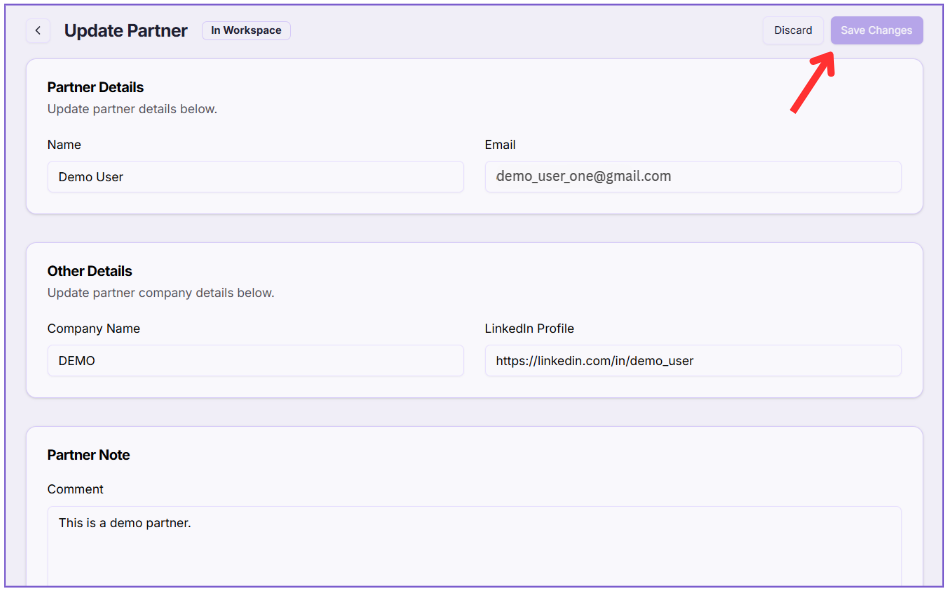
Task: Click the Save Changes button
Action: tap(876, 31)
